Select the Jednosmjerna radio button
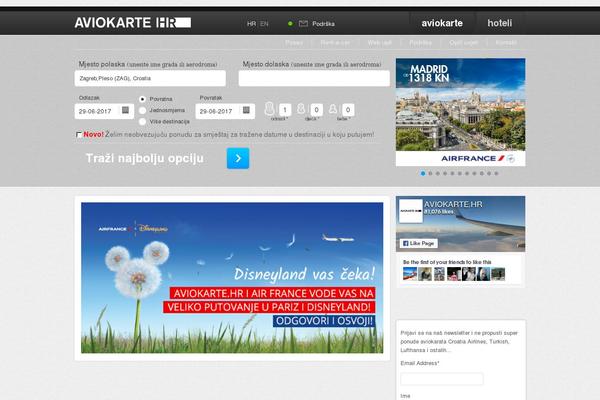The width and height of the screenshot is (600, 400). [142, 110]
